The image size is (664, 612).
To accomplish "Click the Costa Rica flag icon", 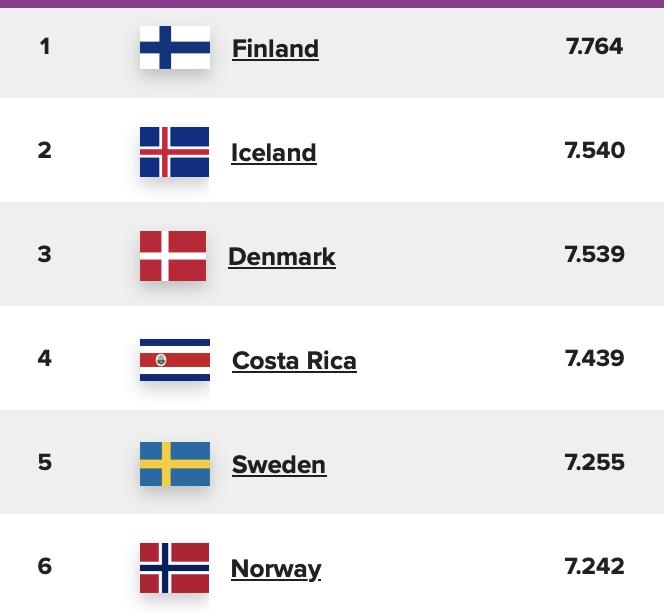I will tap(175, 360).
